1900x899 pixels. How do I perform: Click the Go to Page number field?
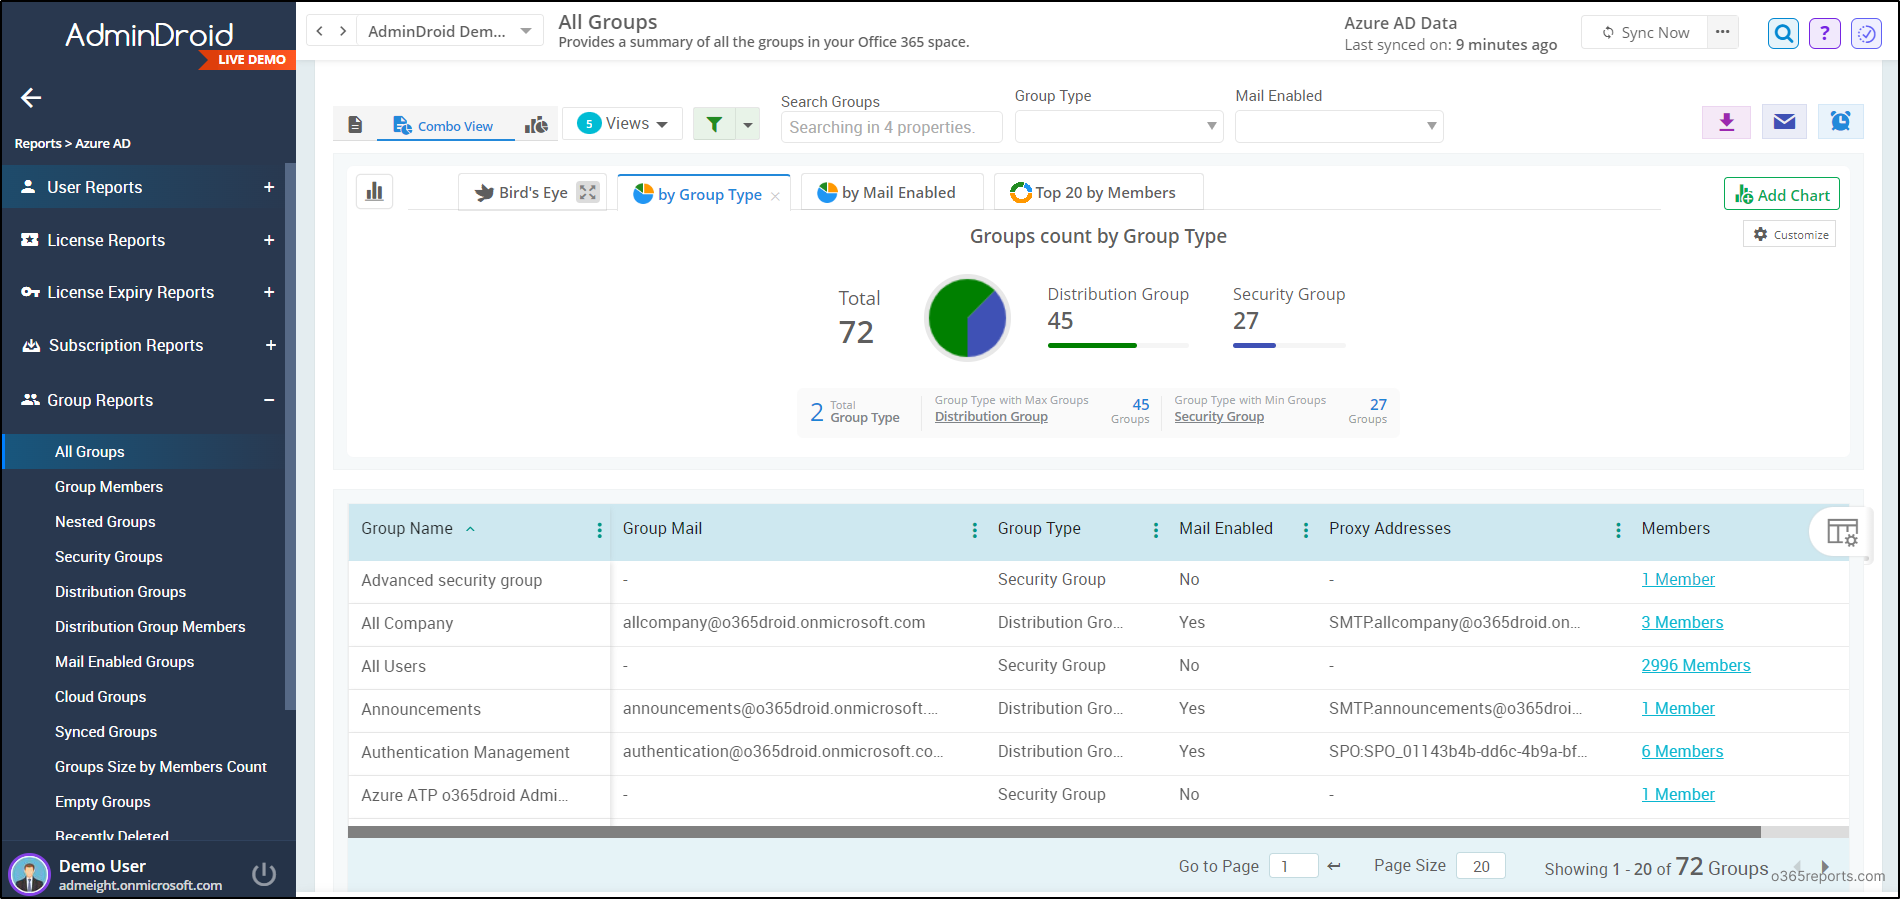[1293, 866]
